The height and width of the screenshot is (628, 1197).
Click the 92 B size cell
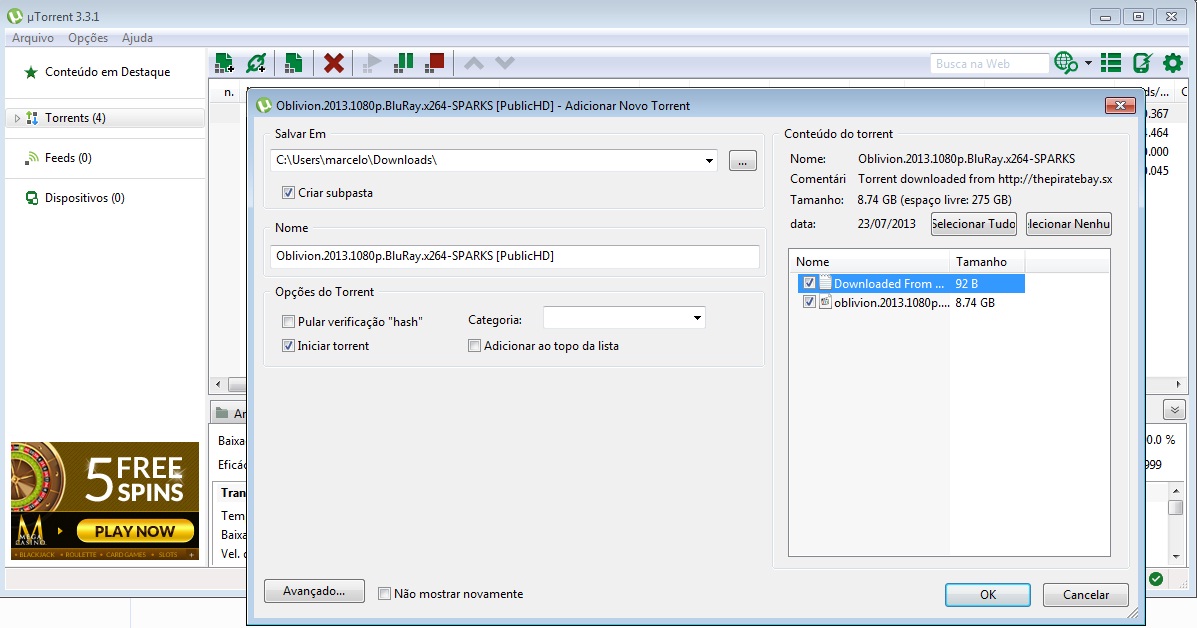966,283
